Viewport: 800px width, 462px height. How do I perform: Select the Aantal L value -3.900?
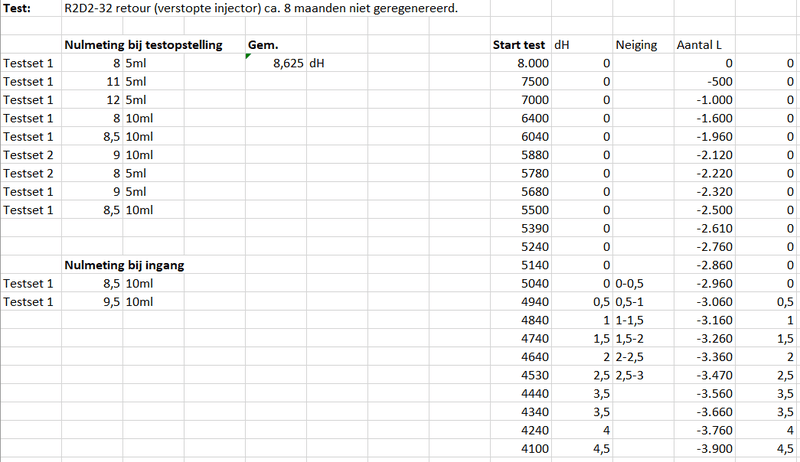click(714, 449)
